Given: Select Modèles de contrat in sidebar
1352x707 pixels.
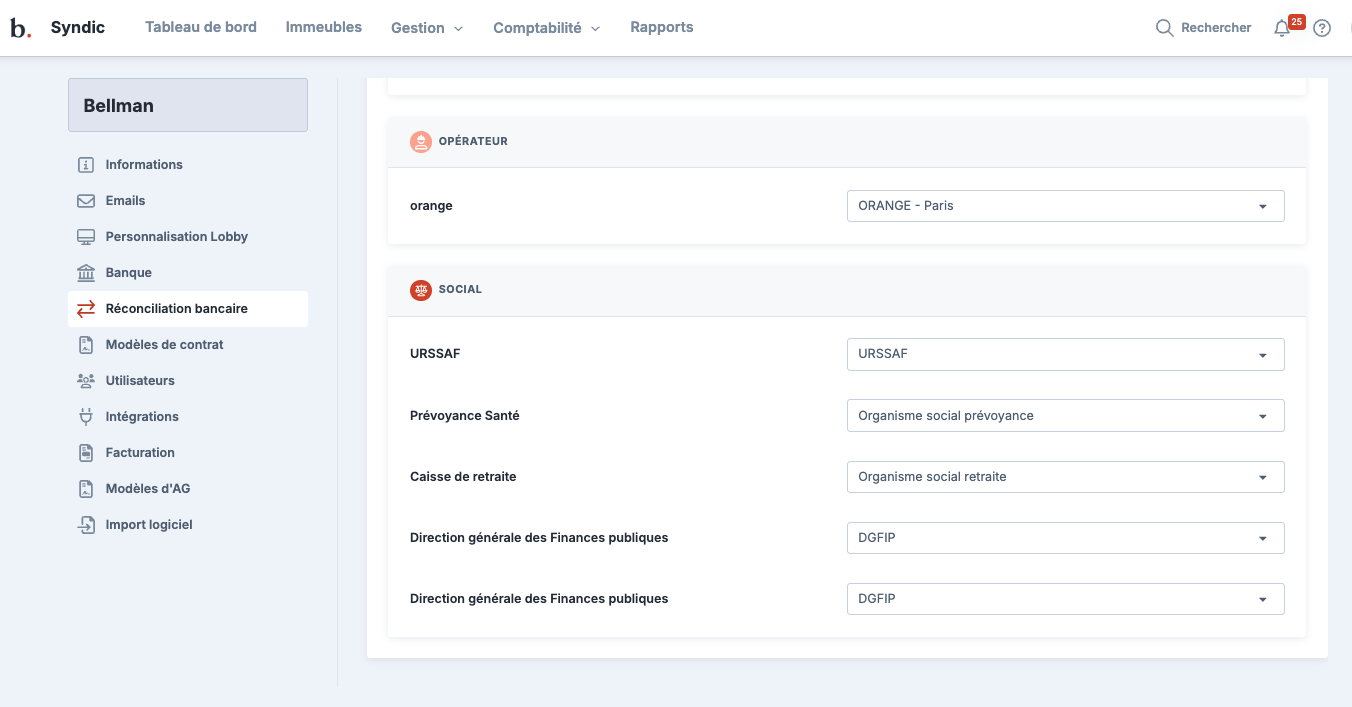Looking at the screenshot, I should [x=164, y=345].
